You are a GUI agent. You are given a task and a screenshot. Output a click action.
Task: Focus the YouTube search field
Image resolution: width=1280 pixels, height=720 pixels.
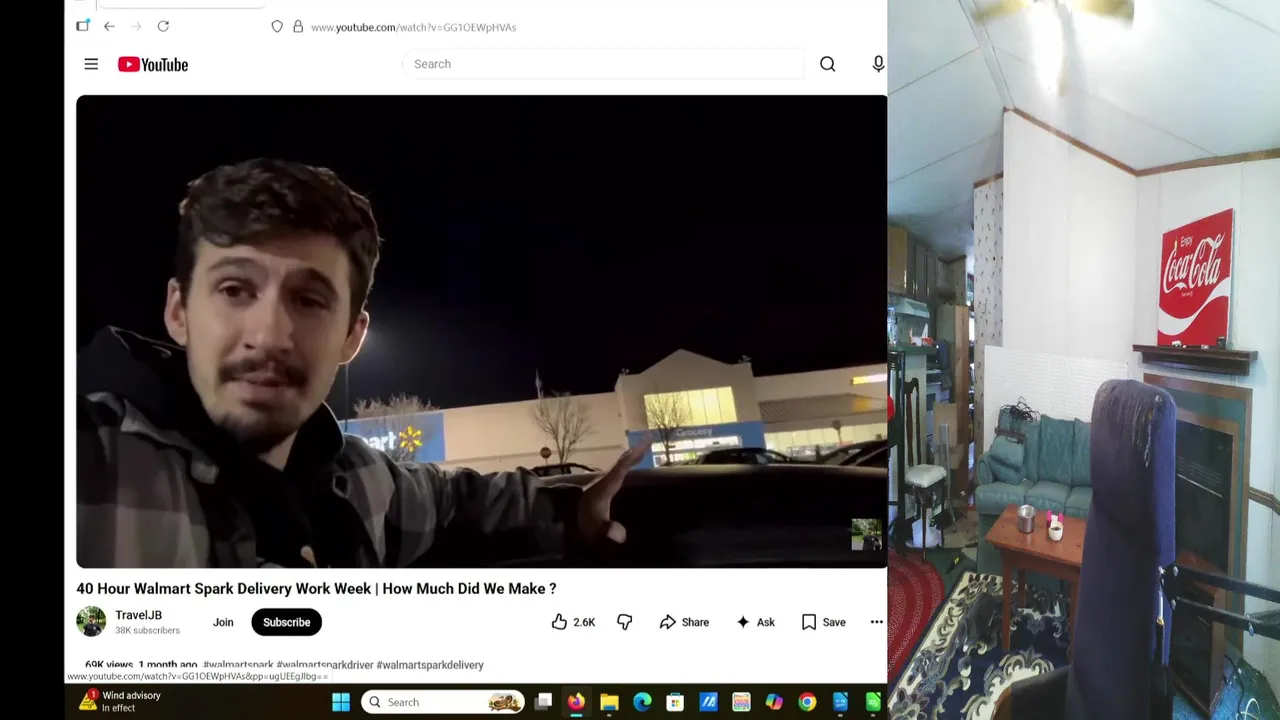point(603,64)
